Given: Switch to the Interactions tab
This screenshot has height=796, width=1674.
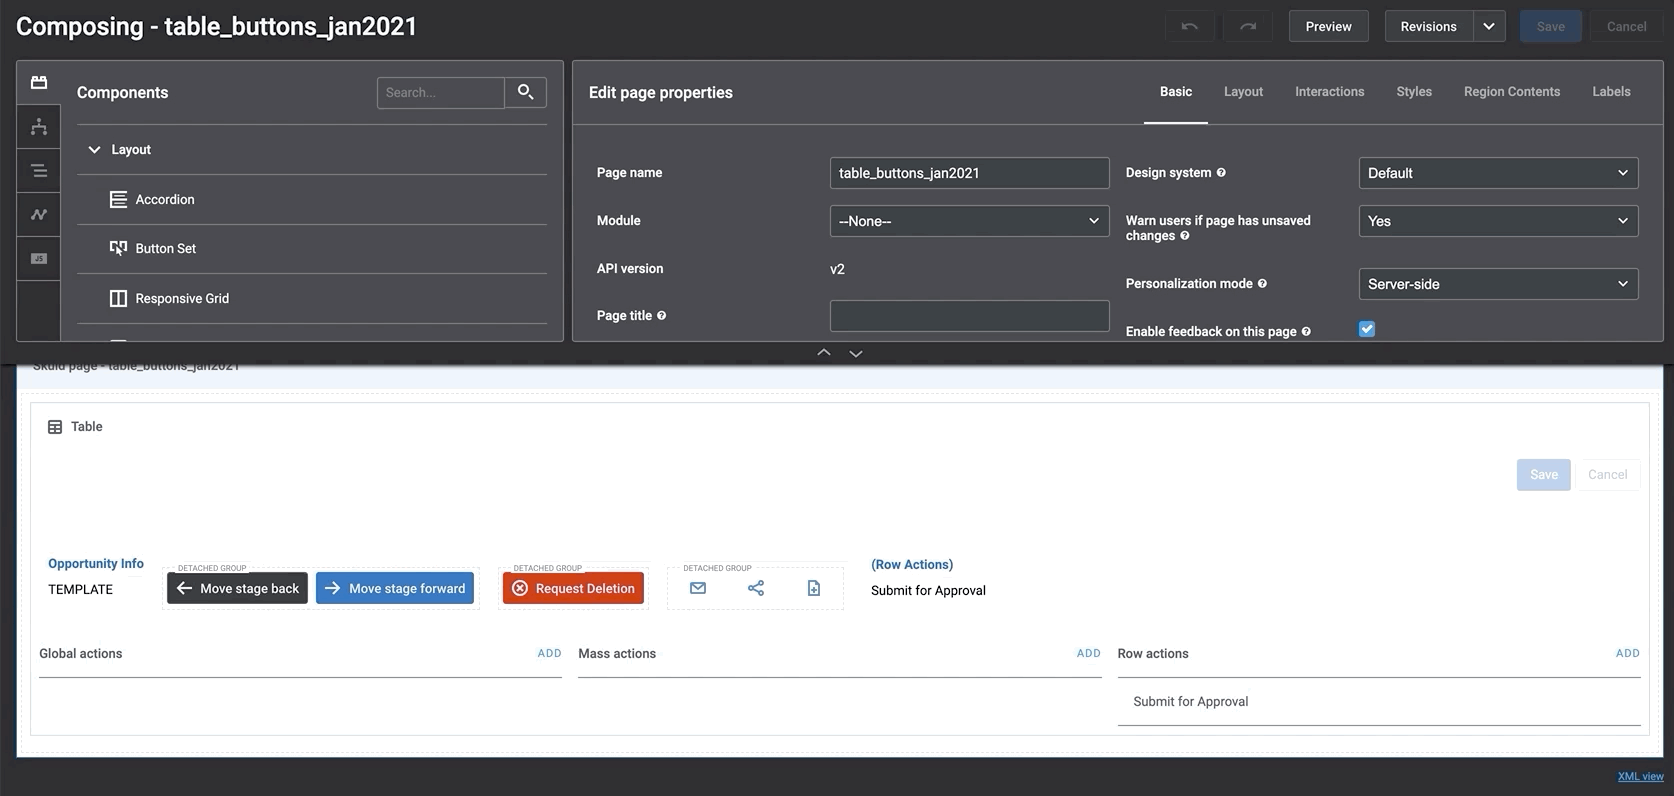Looking at the screenshot, I should (1329, 91).
